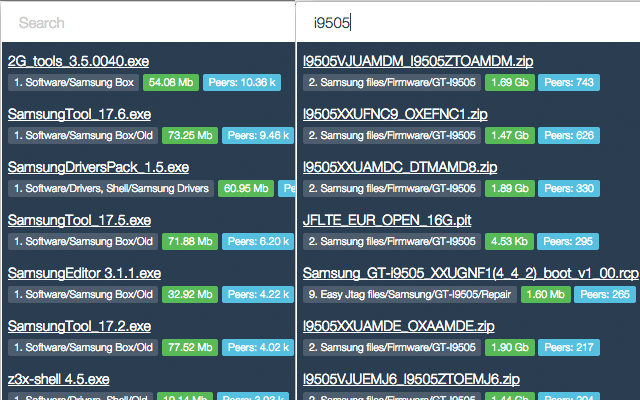Select the SamsungTool_17.5.exe link
The width and height of the screenshot is (640, 400).
click(x=79, y=220)
